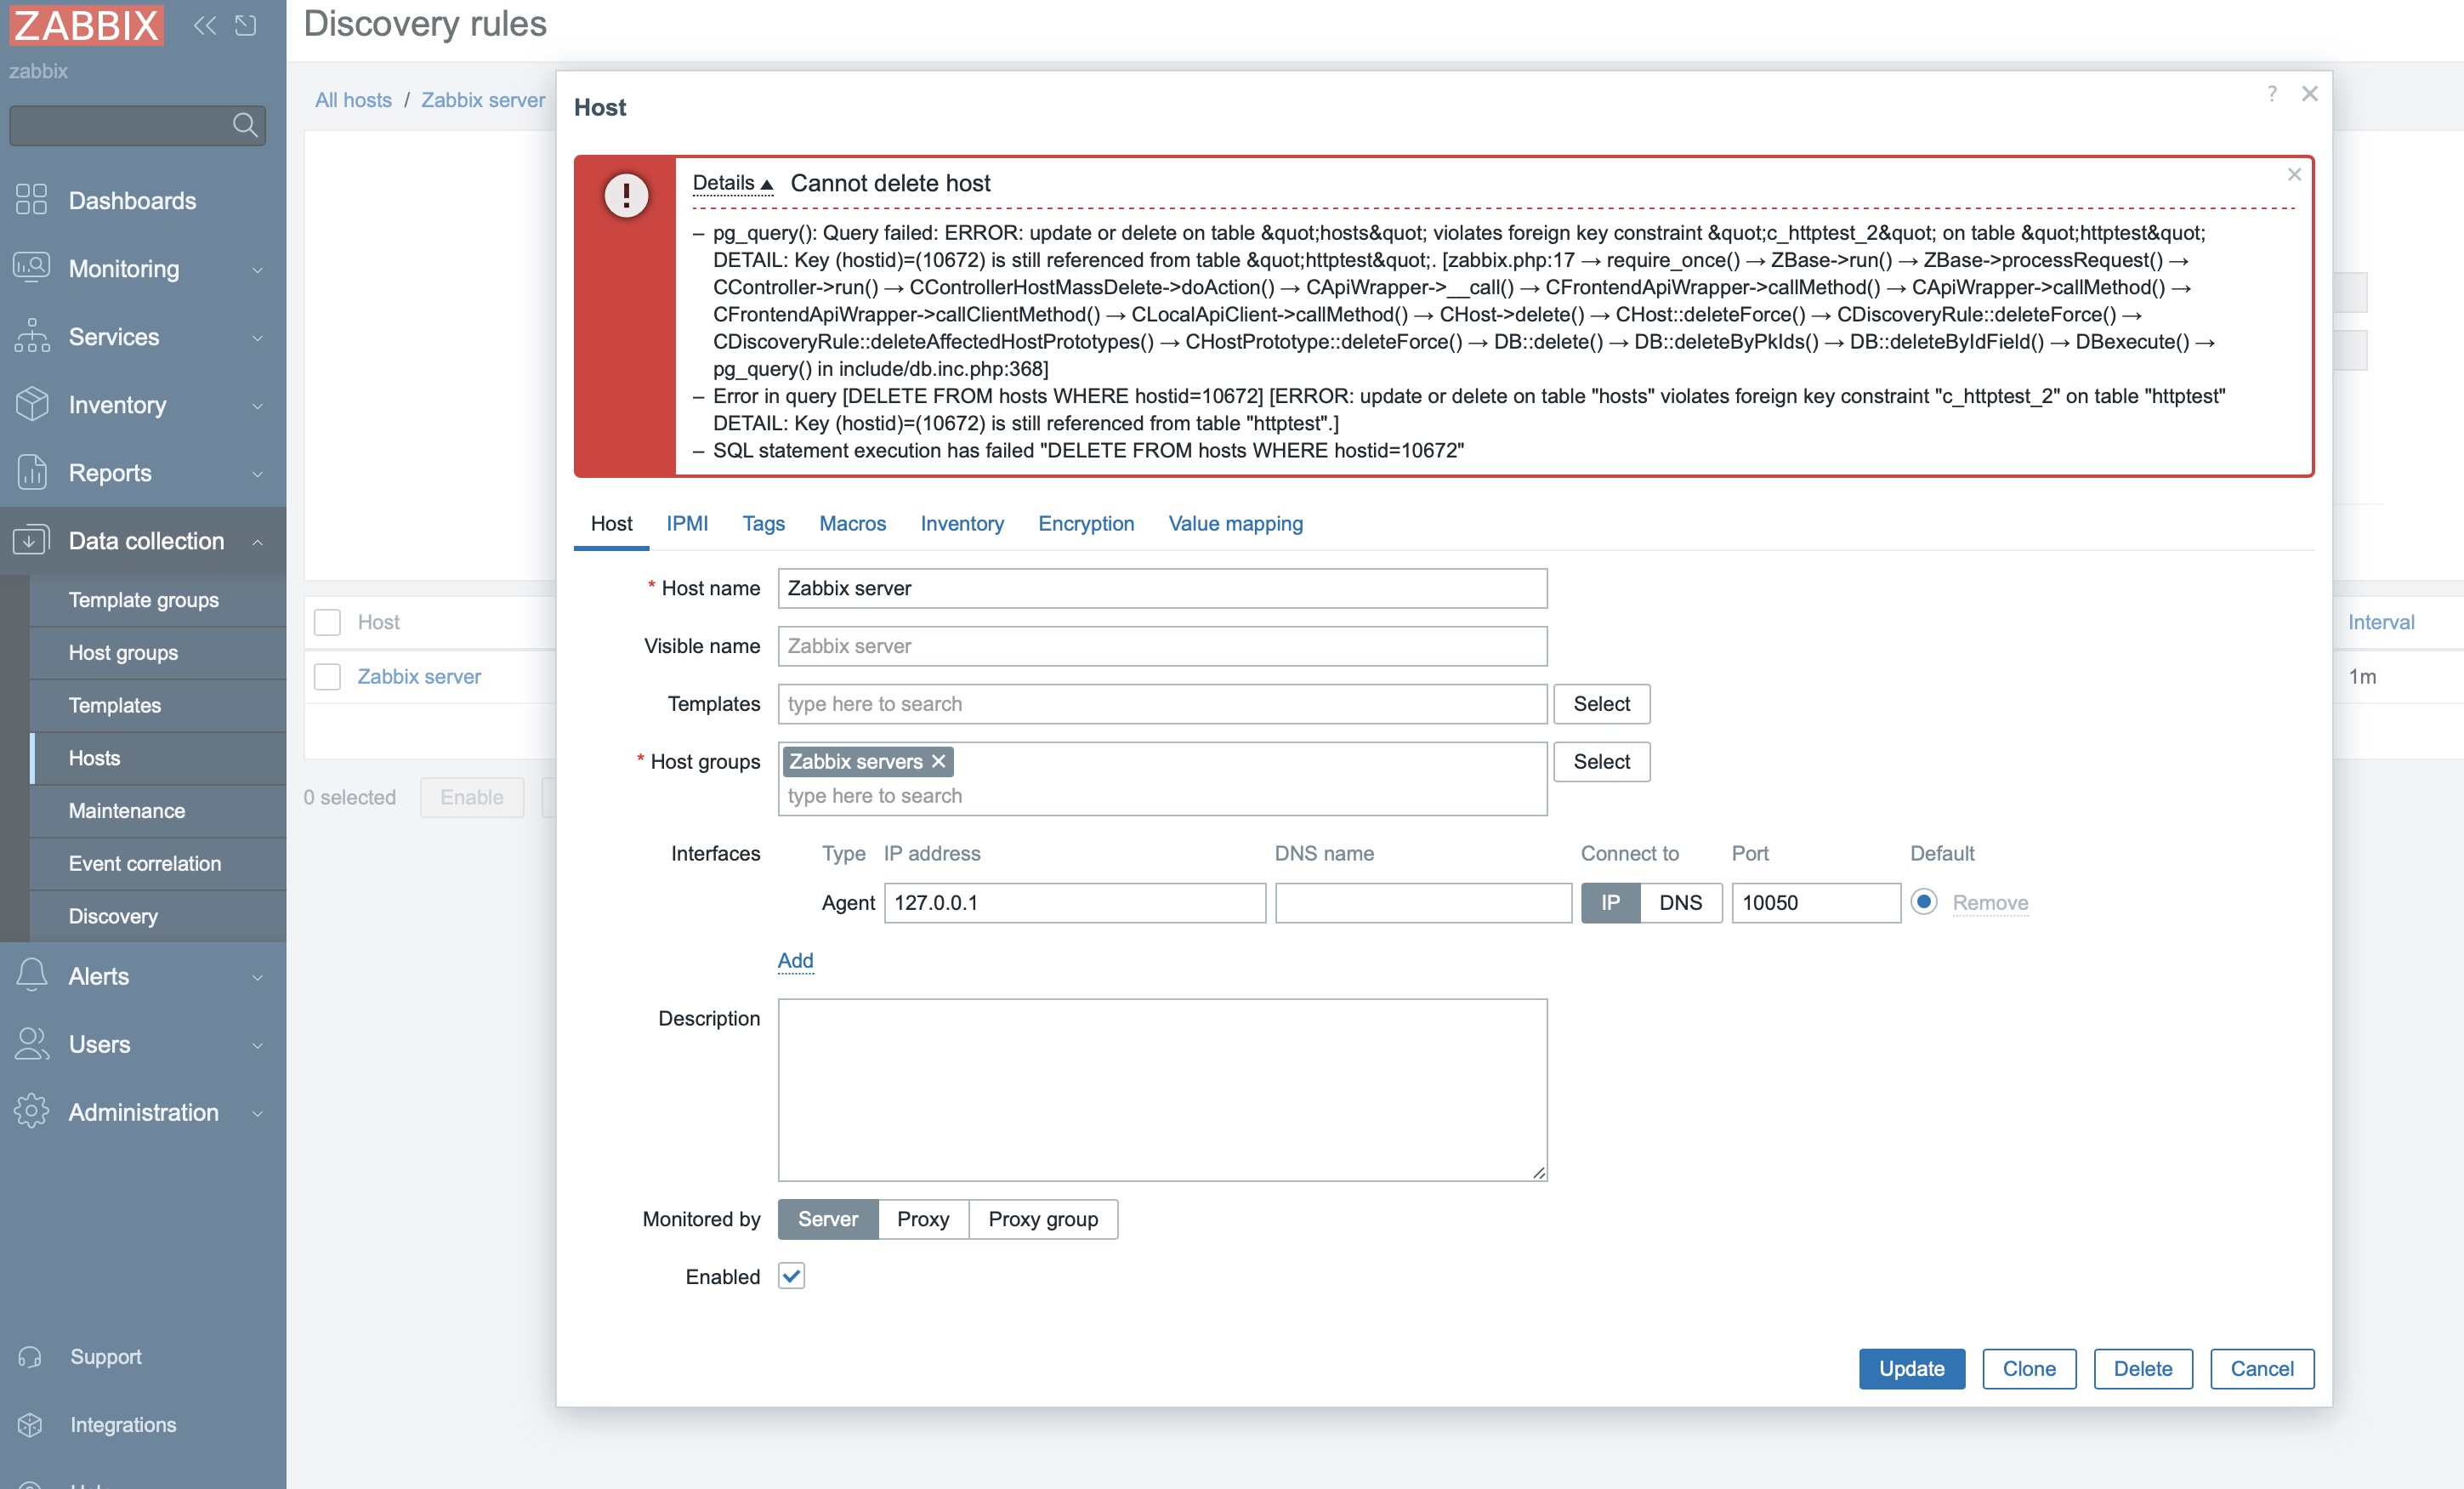The width and height of the screenshot is (2464, 1489).
Task: Click the Update button
Action: point(1911,1368)
